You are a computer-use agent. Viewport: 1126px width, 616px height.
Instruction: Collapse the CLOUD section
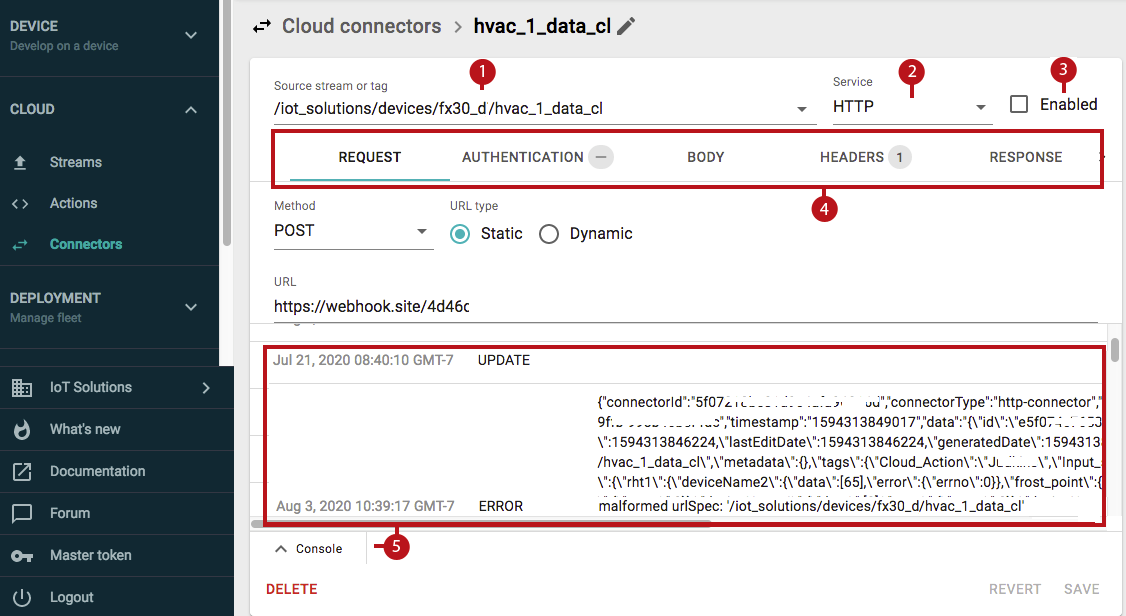pos(190,110)
